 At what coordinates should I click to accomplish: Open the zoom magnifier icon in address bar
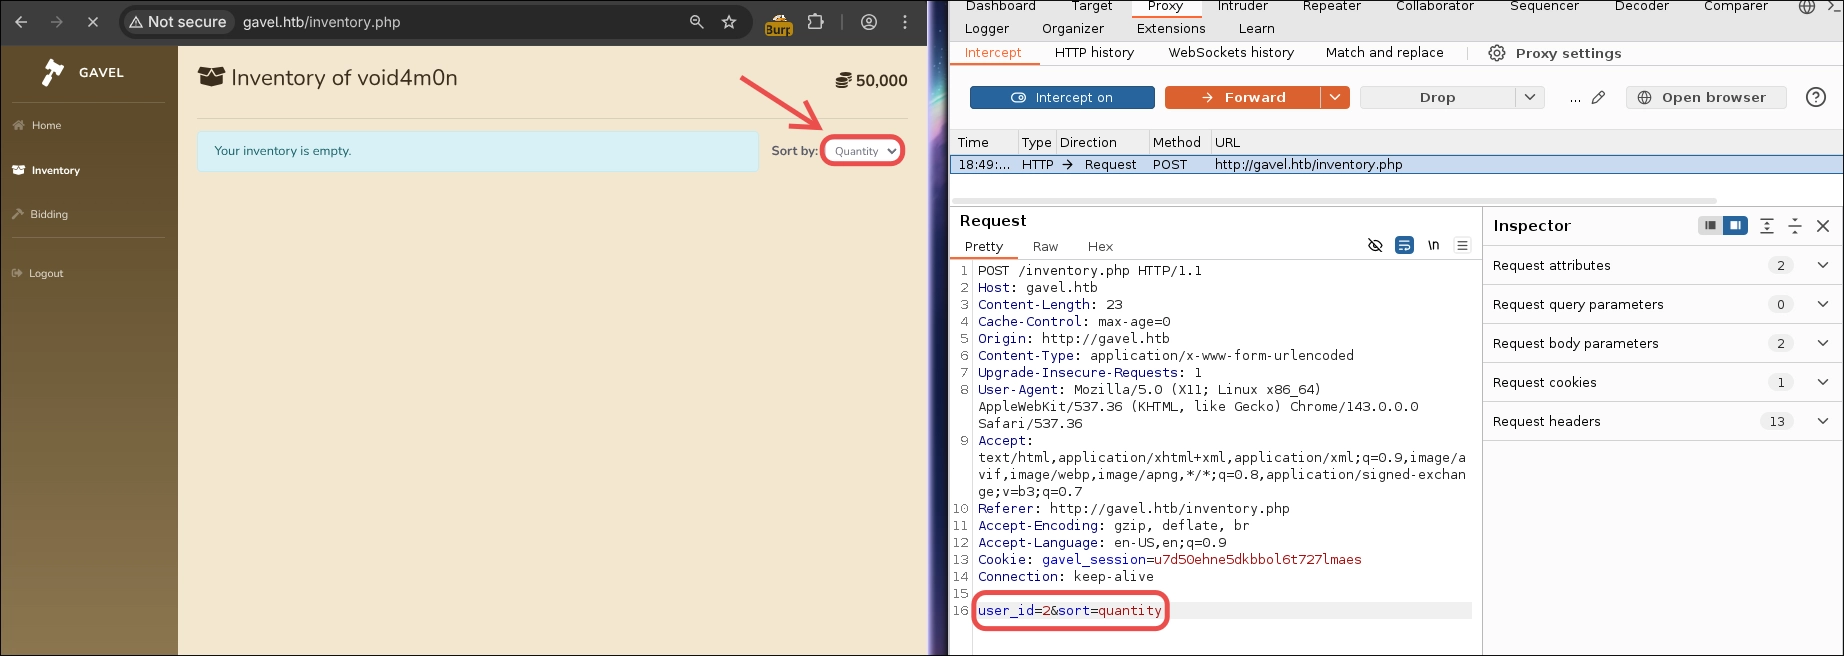click(697, 21)
